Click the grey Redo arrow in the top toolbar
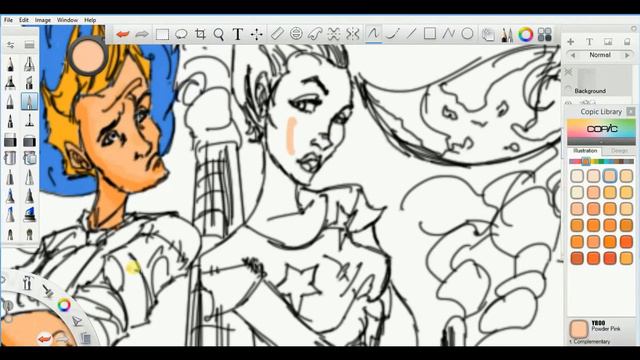The width and height of the screenshot is (640, 360). coord(142,34)
